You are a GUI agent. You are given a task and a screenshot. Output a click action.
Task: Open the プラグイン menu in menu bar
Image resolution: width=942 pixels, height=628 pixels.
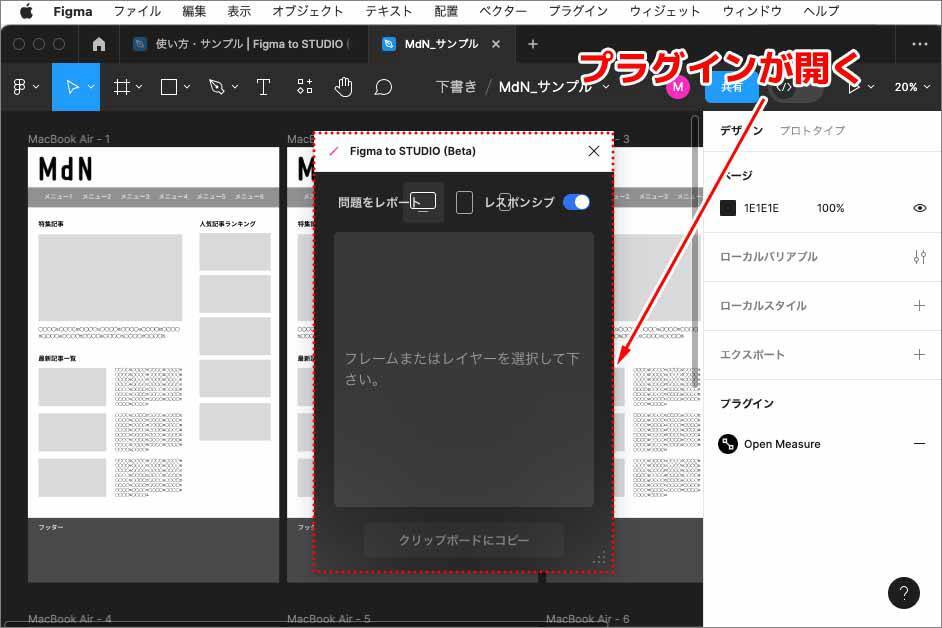[x=578, y=11]
